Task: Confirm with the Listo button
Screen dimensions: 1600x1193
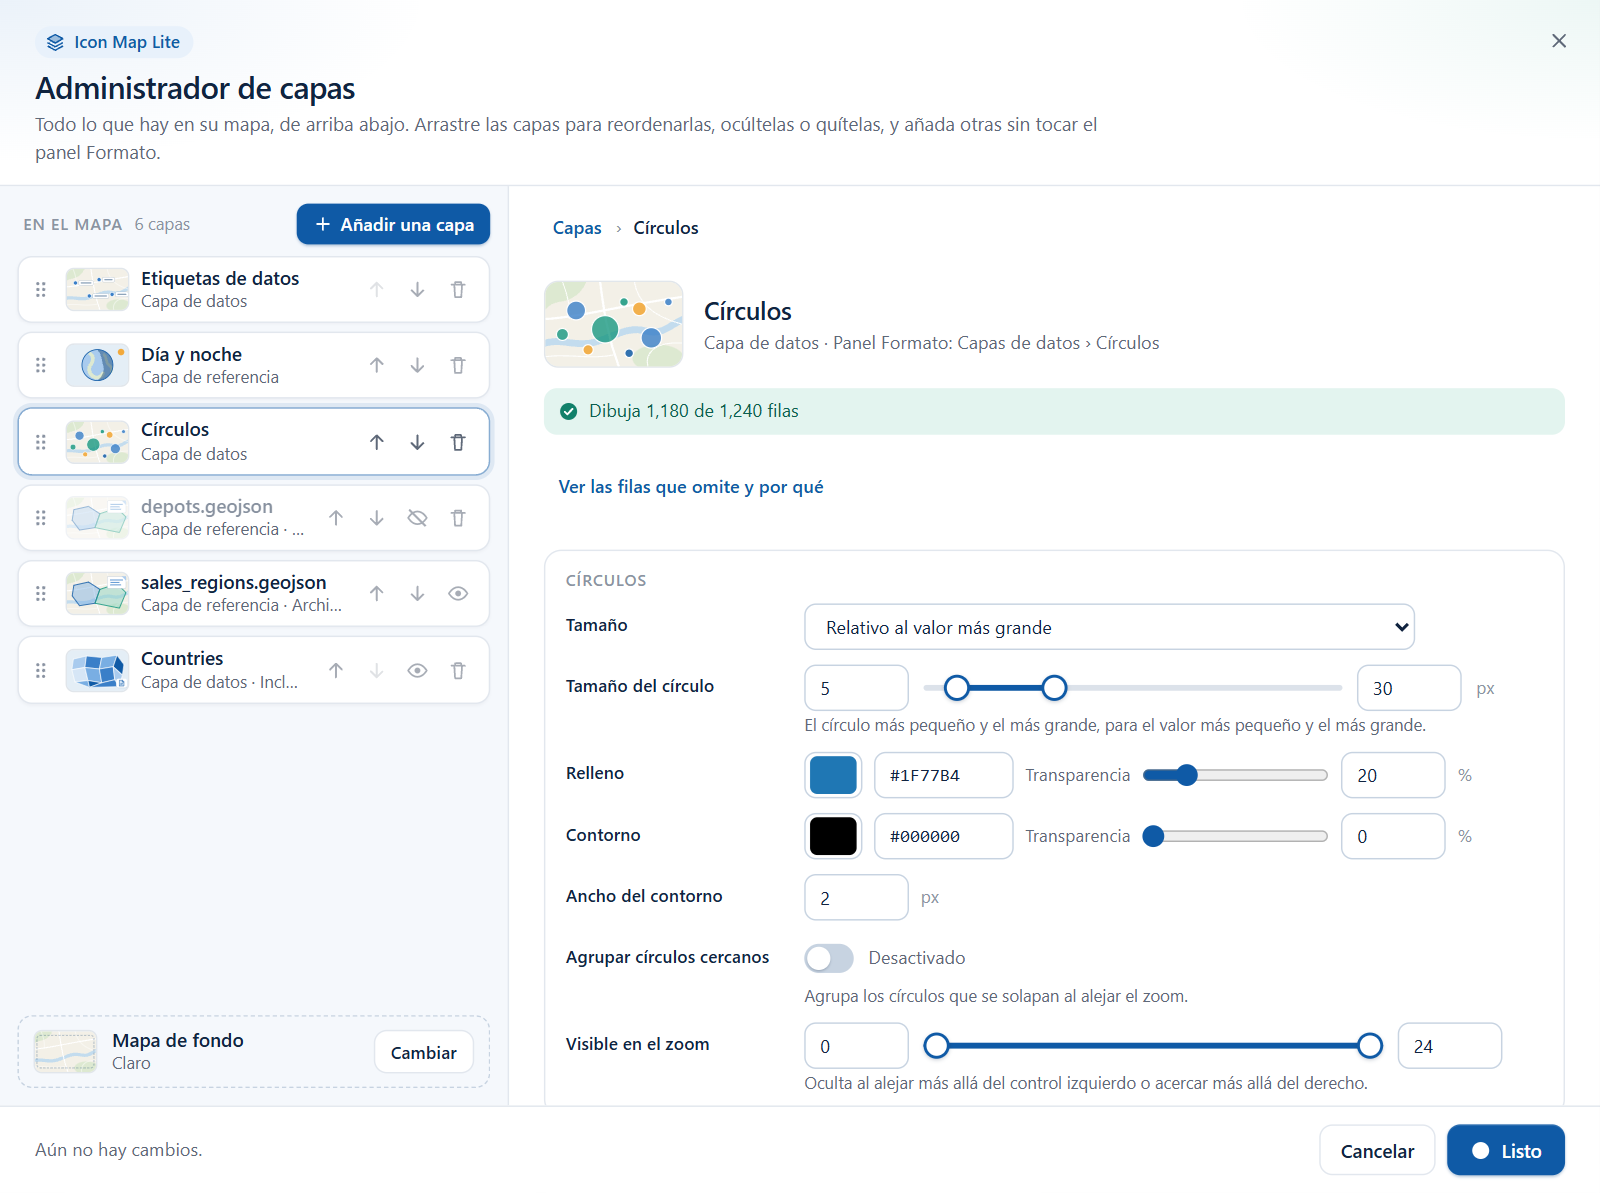Action: 1506,1151
